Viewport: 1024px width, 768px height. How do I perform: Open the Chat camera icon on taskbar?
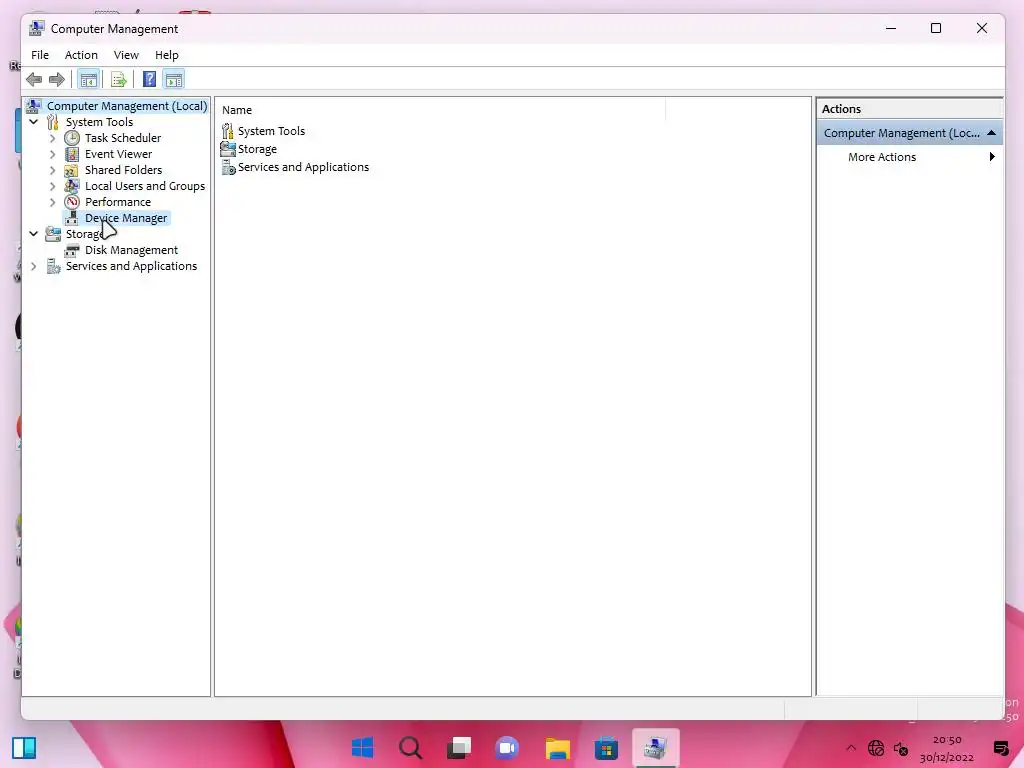coord(507,748)
